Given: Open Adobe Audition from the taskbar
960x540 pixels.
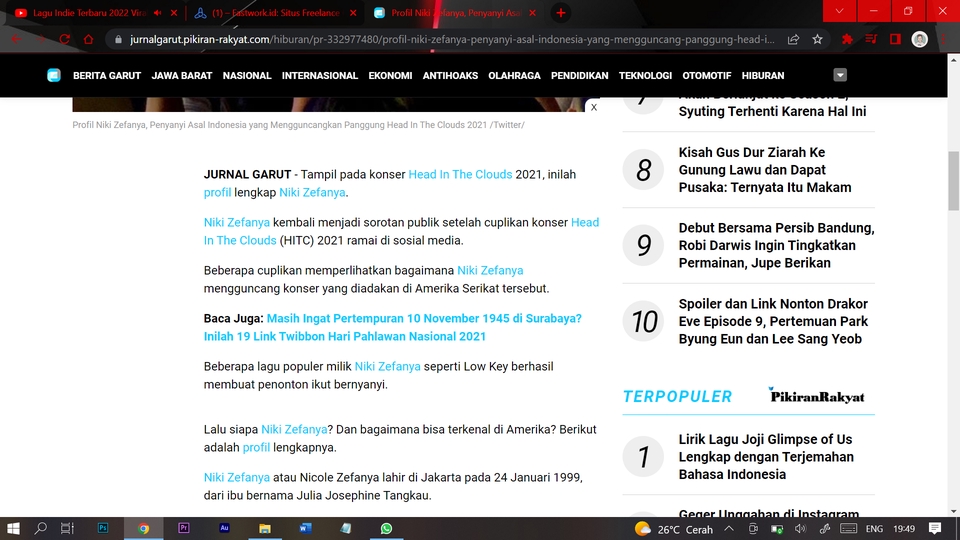Looking at the screenshot, I should pyautogui.click(x=224, y=528).
